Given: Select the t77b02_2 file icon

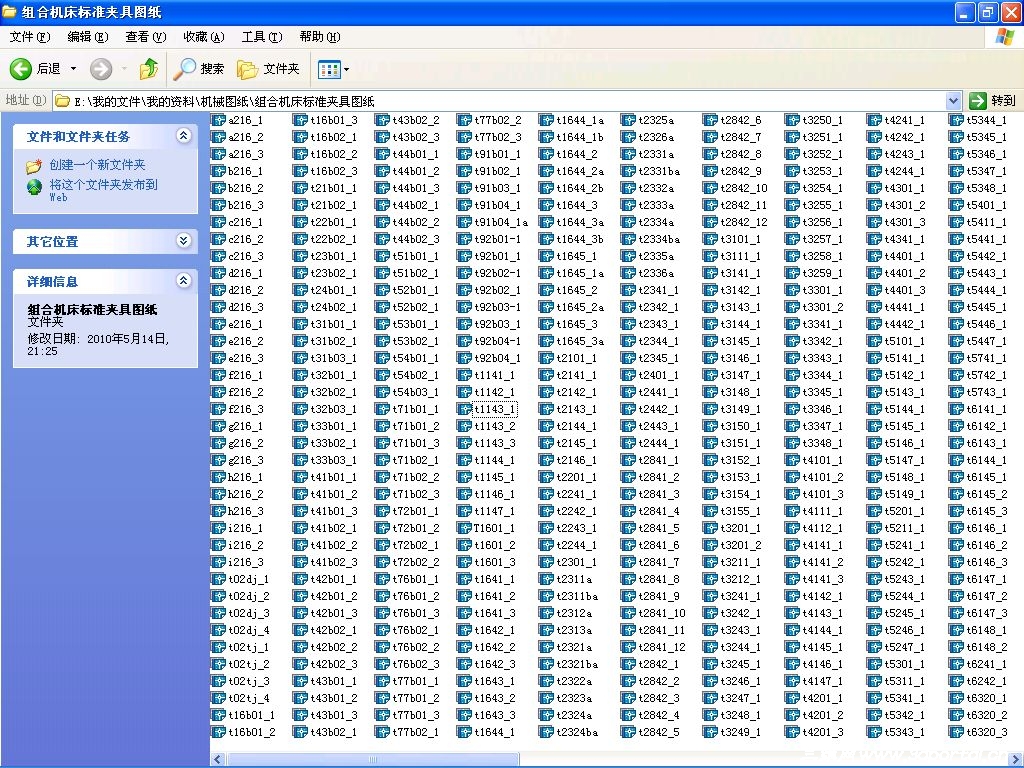Looking at the screenshot, I should point(464,120).
